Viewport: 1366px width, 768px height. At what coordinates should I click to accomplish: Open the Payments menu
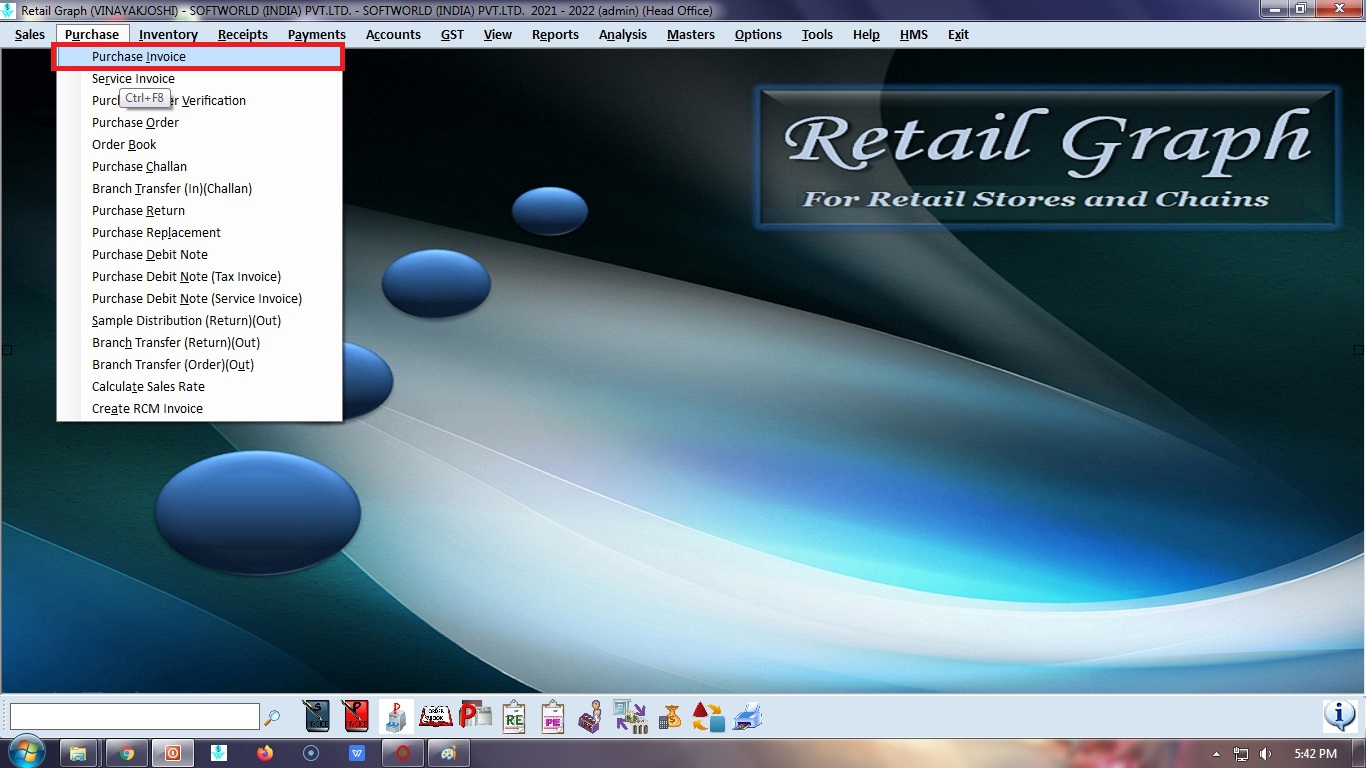(x=317, y=34)
